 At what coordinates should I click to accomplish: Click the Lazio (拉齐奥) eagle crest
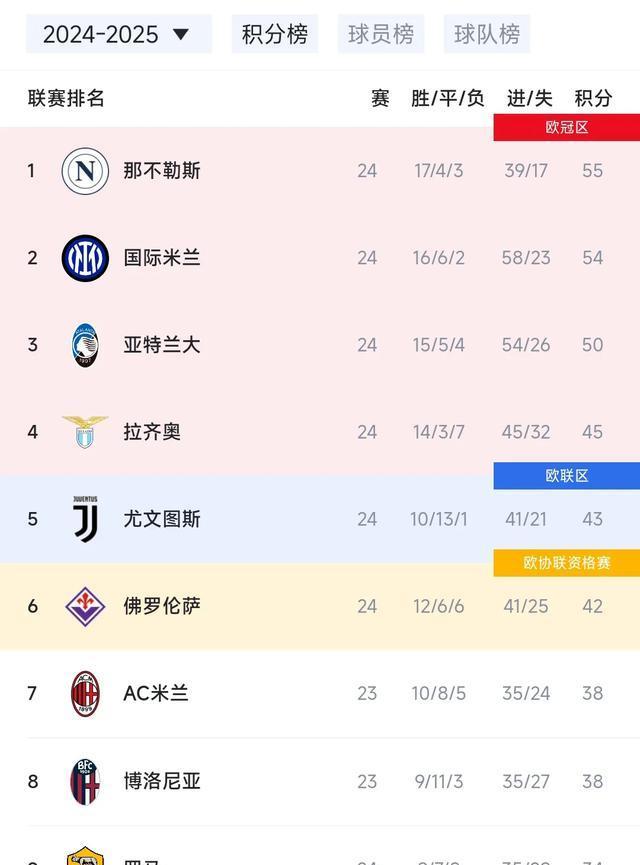pos(84,432)
